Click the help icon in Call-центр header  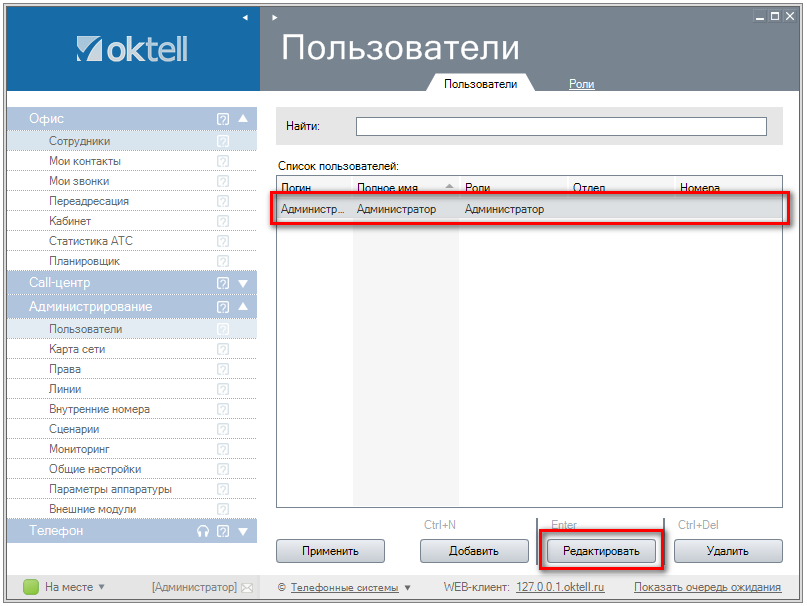223,283
